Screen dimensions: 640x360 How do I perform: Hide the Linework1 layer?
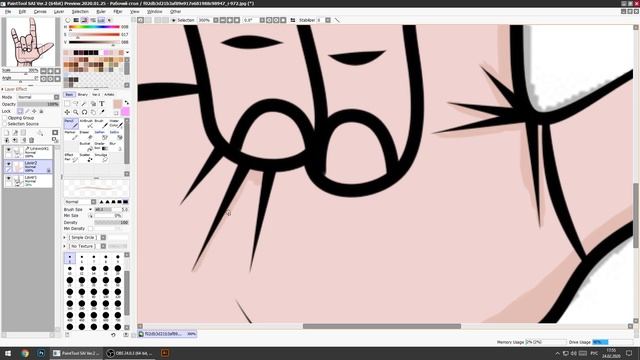[x=9, y=150]
